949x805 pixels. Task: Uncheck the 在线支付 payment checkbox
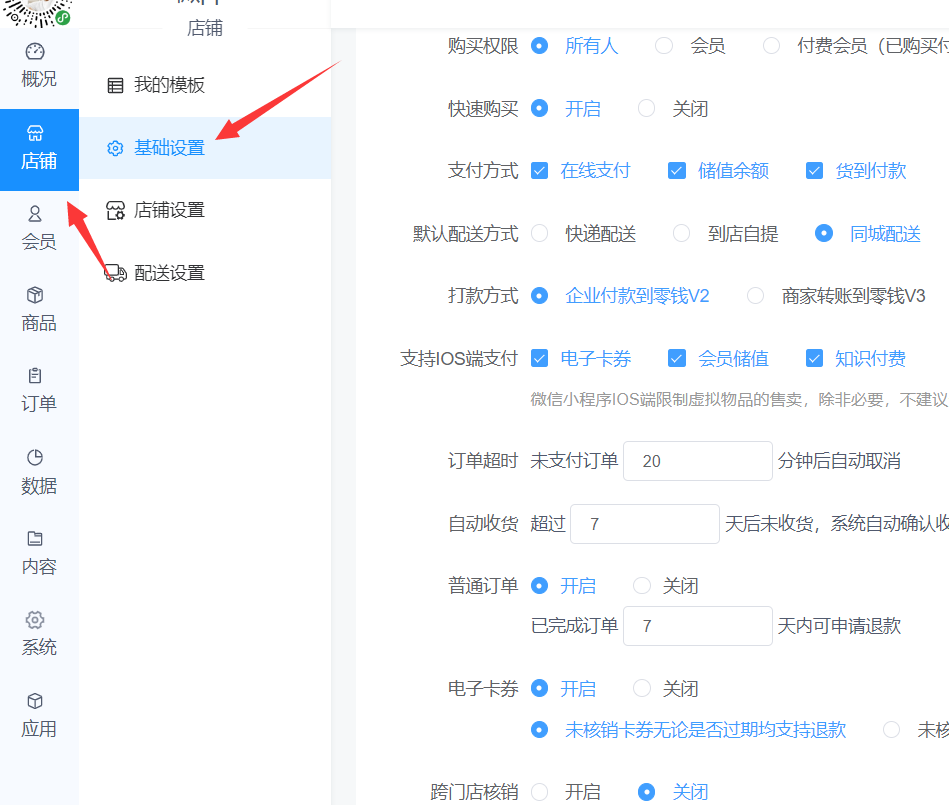[x=540, y=171]
